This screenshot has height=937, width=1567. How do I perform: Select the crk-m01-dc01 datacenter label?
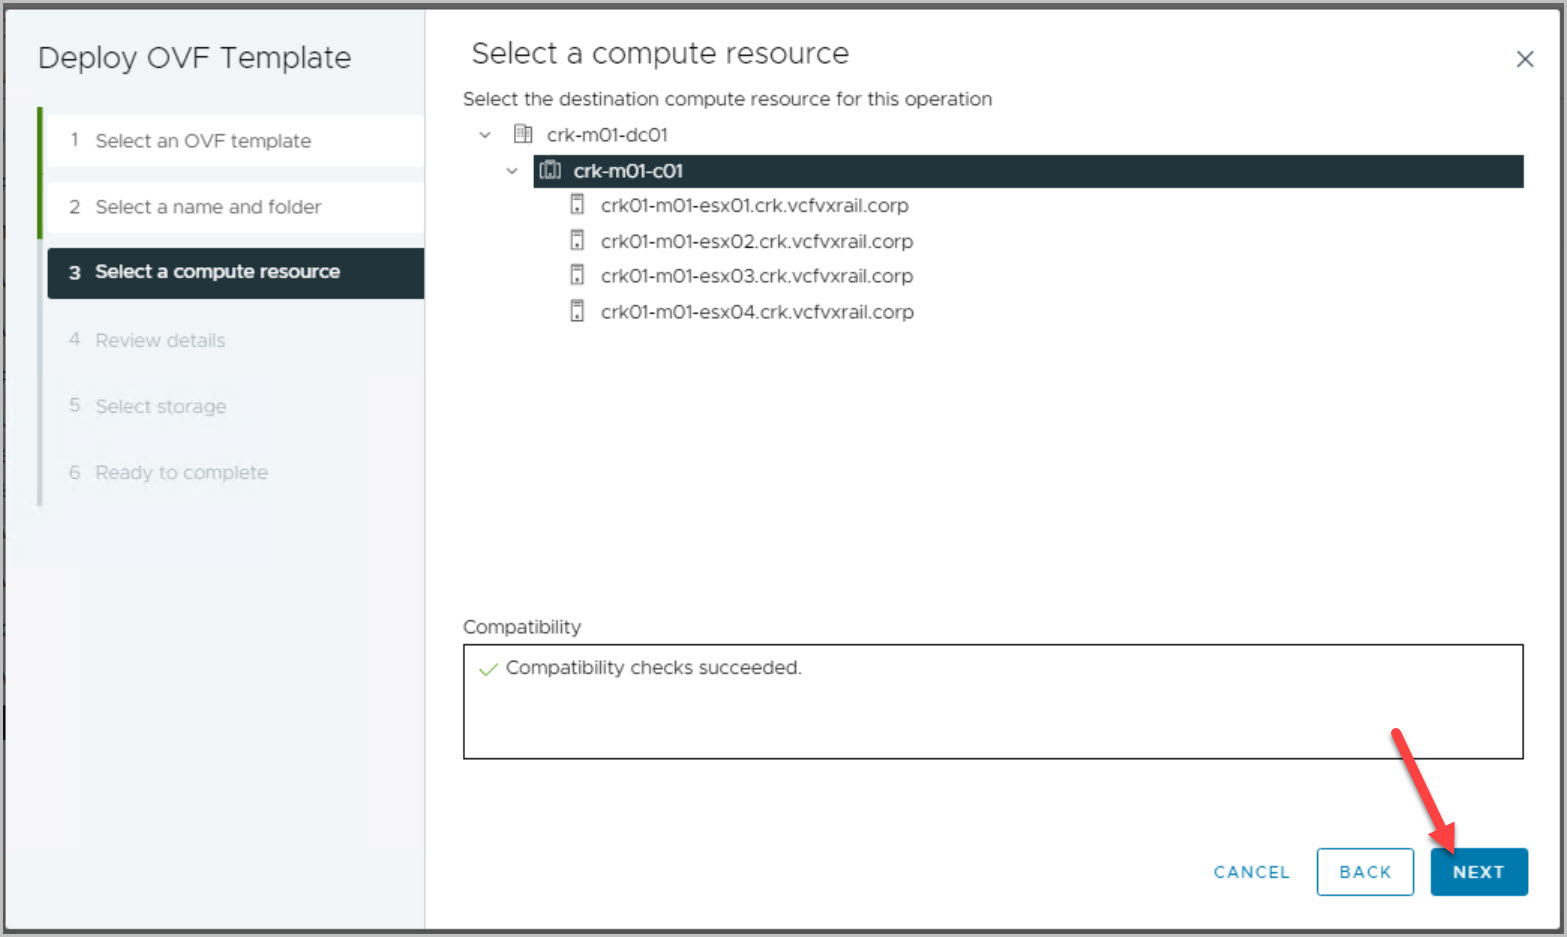[x=607, y=134]
